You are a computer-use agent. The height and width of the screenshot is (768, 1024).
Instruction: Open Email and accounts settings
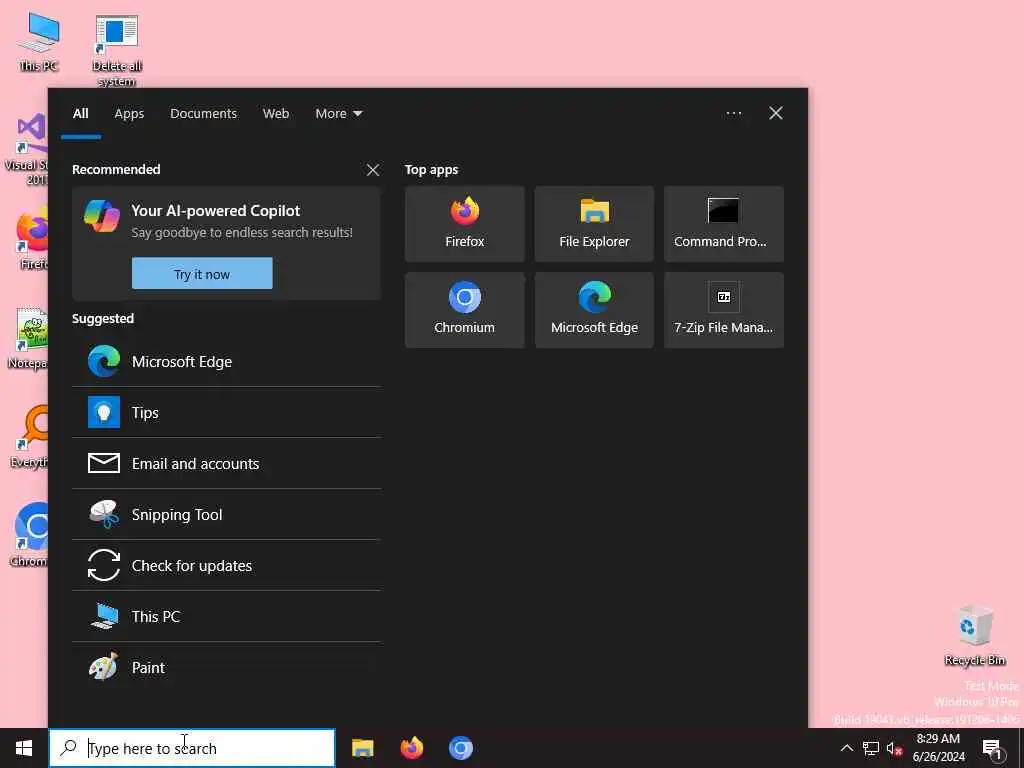click(226, 463)
